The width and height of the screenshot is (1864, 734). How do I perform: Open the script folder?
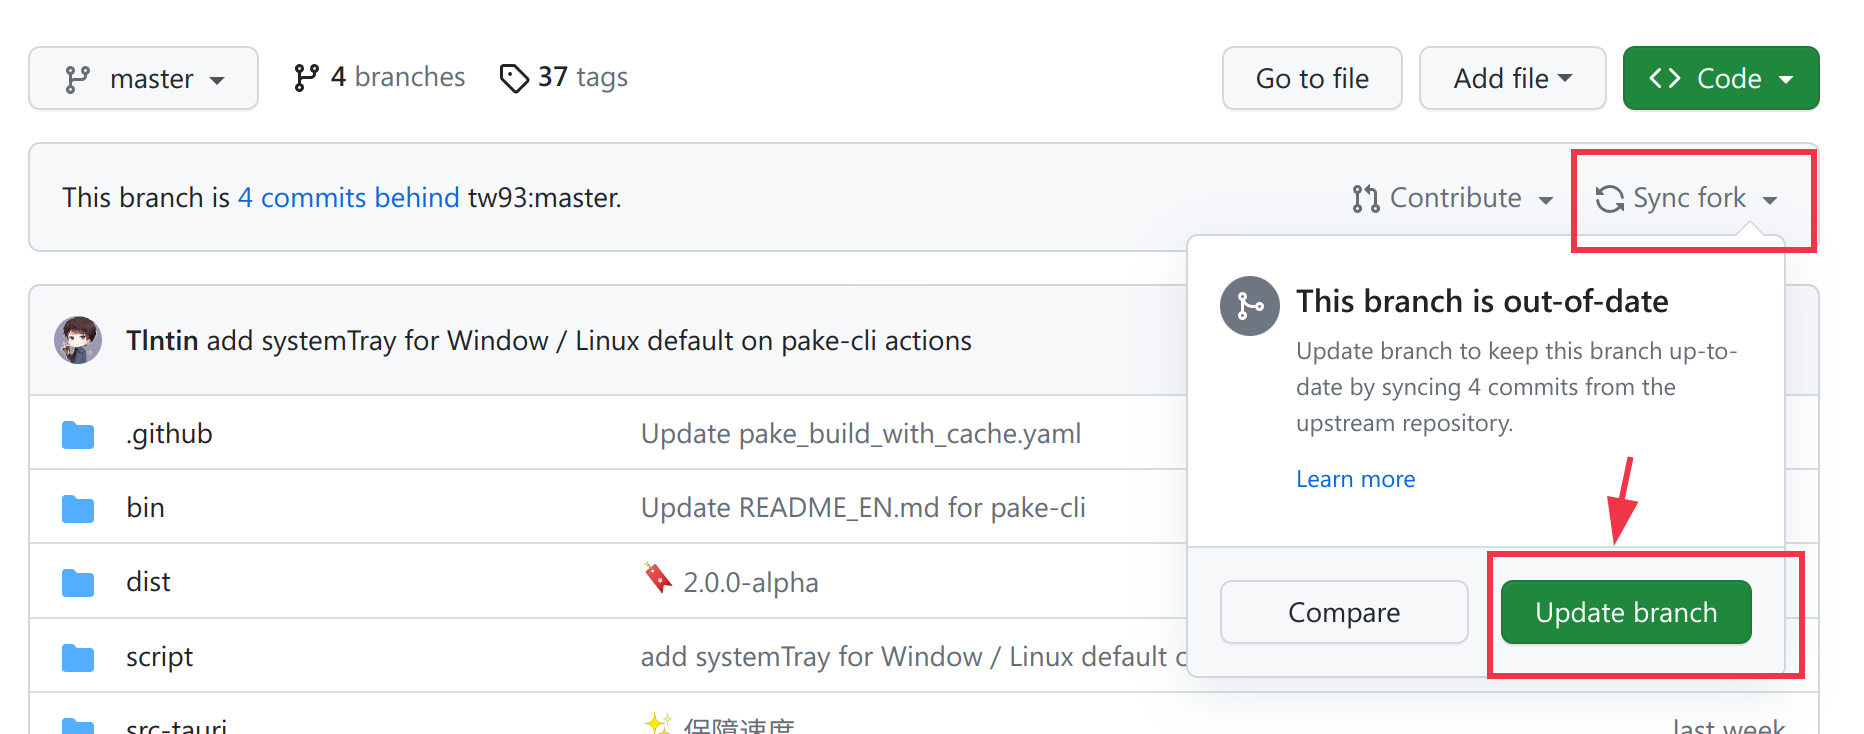tap(159, 657)
